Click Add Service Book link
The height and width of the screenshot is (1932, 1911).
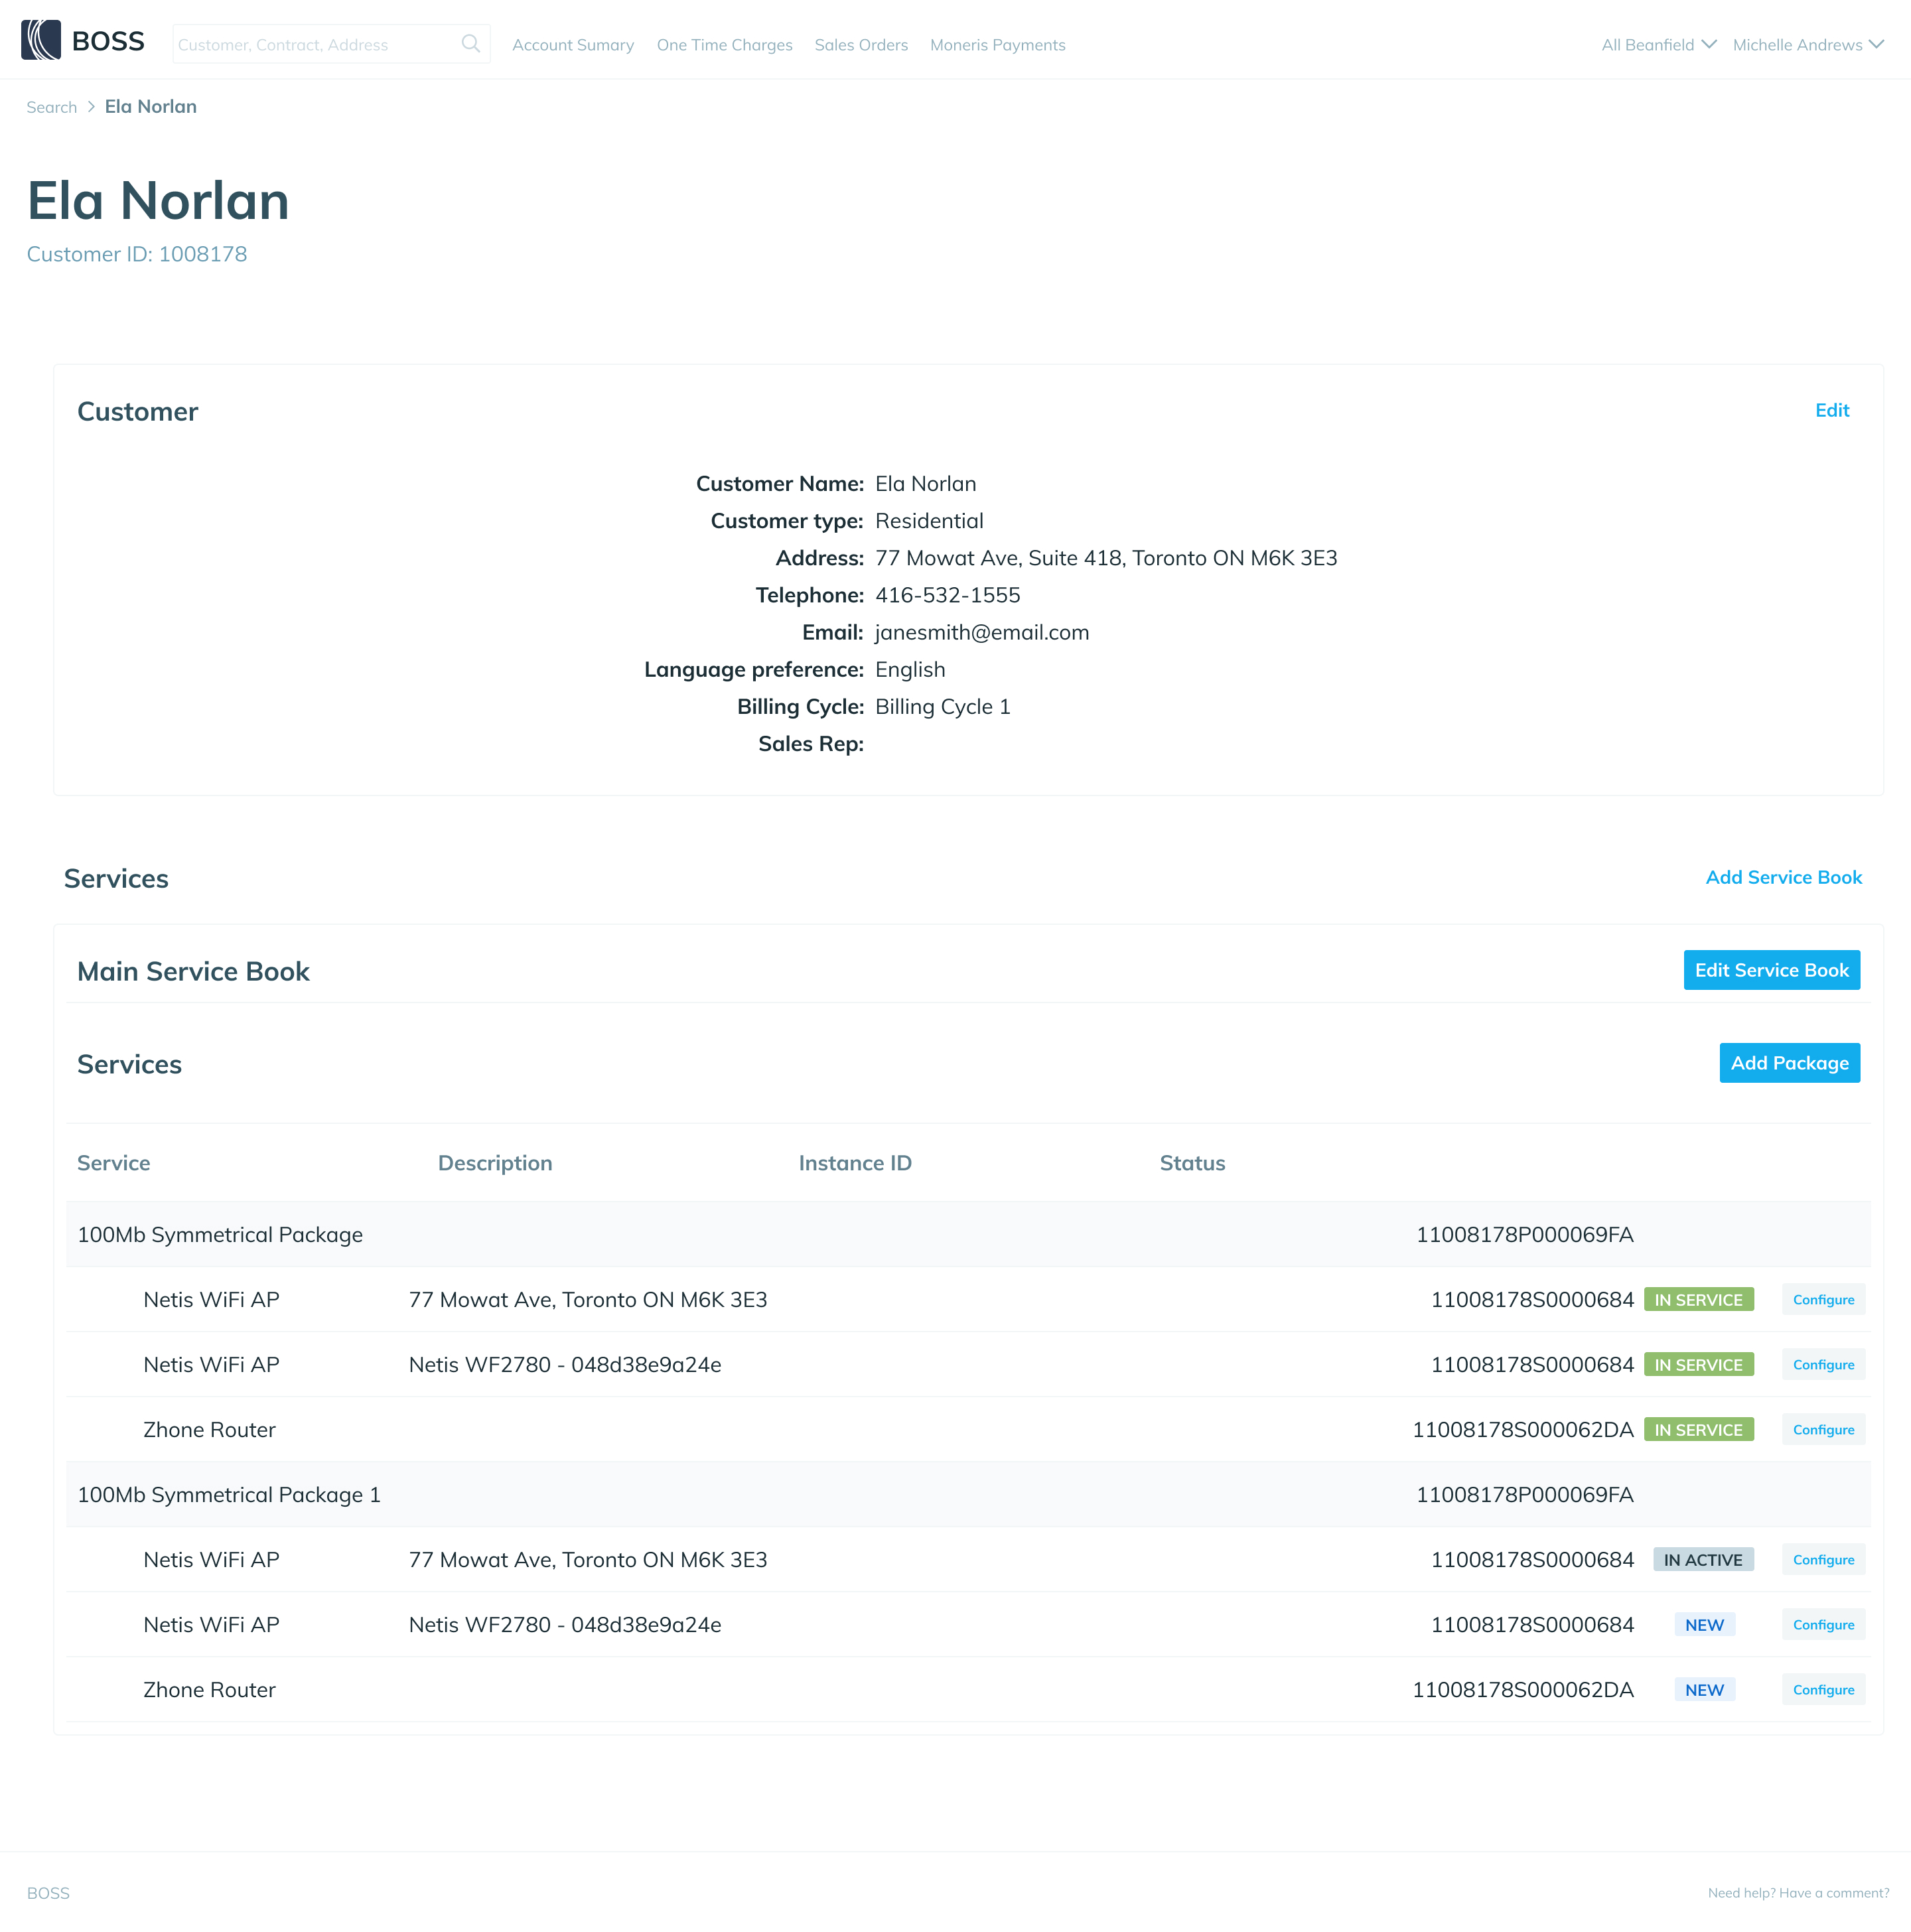1783,877
